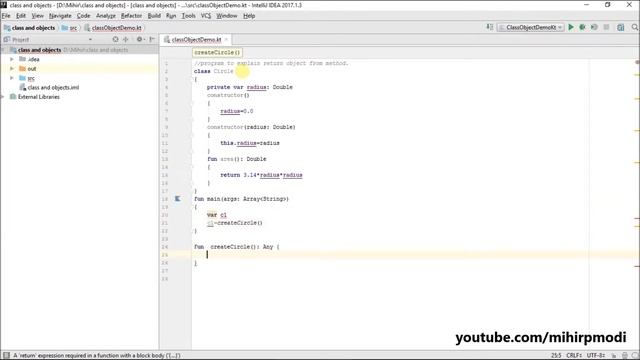
Task: Click the Project view icon in panel header
Action: pyautogui.click(x=7, y=39)
